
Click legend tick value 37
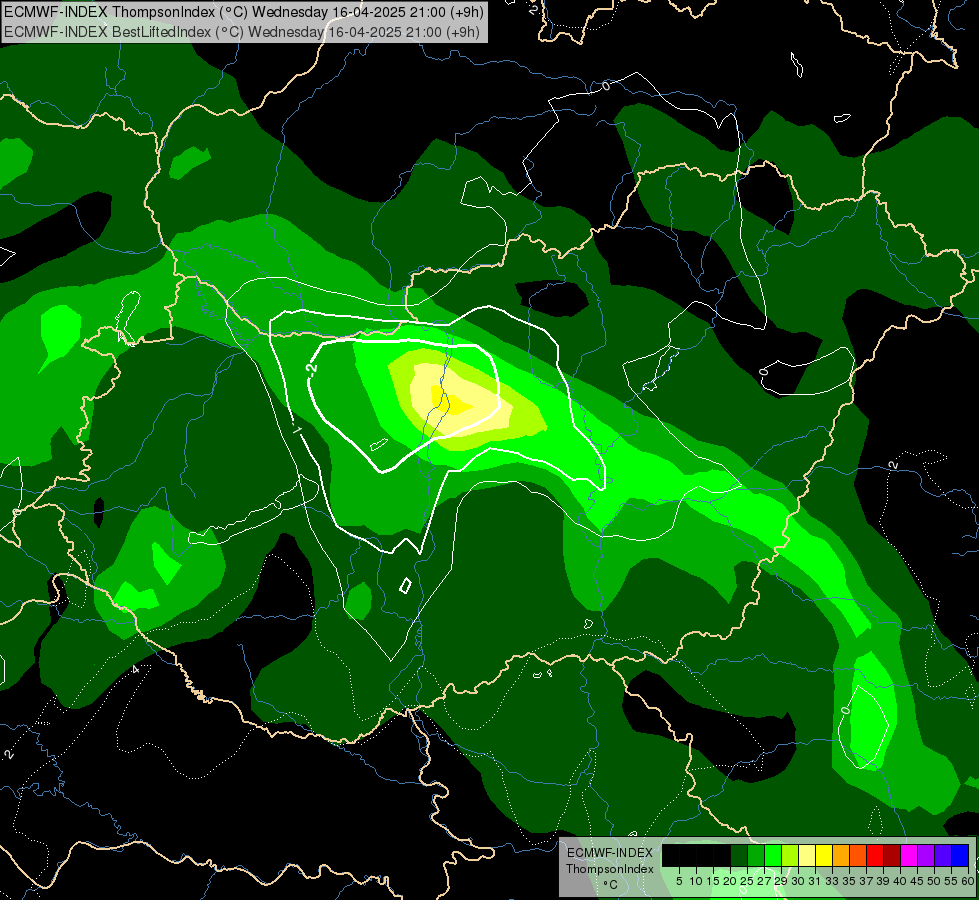[x=867, y=881]
